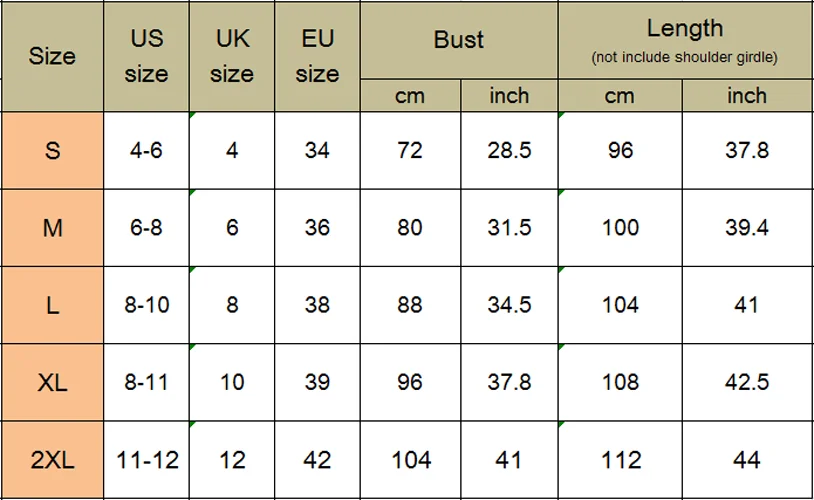The width and height of the screenshot is (814, 500).
Task: Select length cm value 112
Action: pos(620,460)
